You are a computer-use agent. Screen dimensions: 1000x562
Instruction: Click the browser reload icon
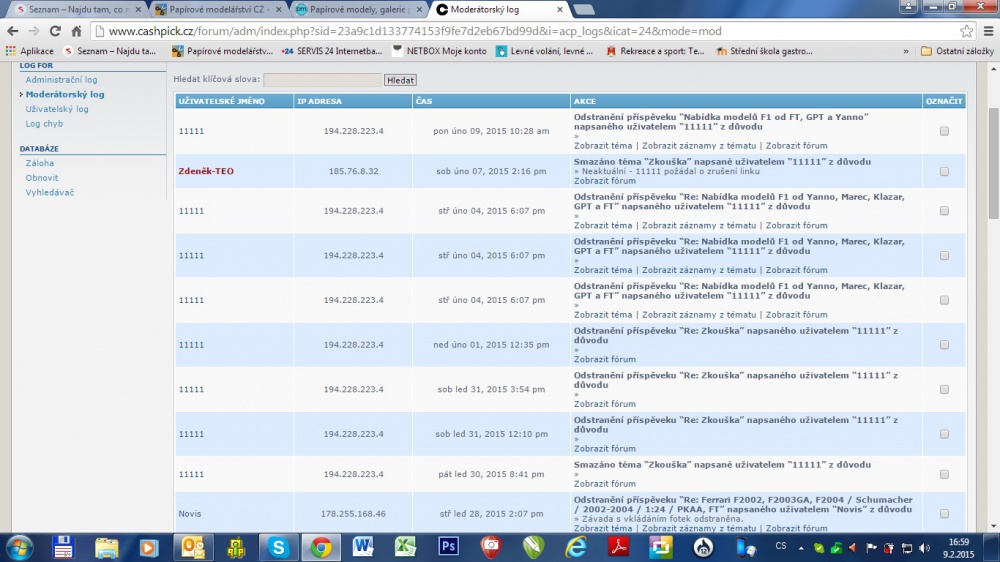pyautogui.click(x=55, y=31)
